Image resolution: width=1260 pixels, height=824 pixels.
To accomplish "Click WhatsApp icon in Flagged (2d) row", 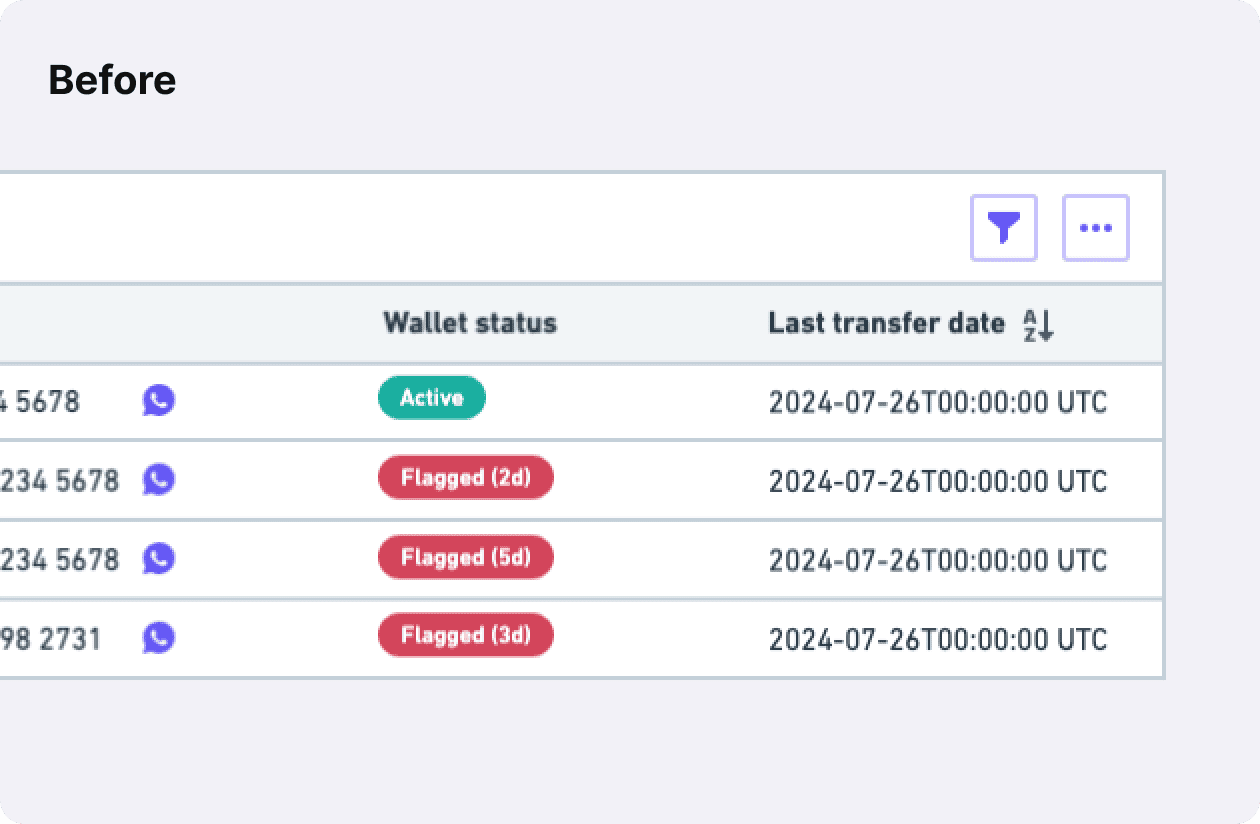I will (x=158, y=479).
